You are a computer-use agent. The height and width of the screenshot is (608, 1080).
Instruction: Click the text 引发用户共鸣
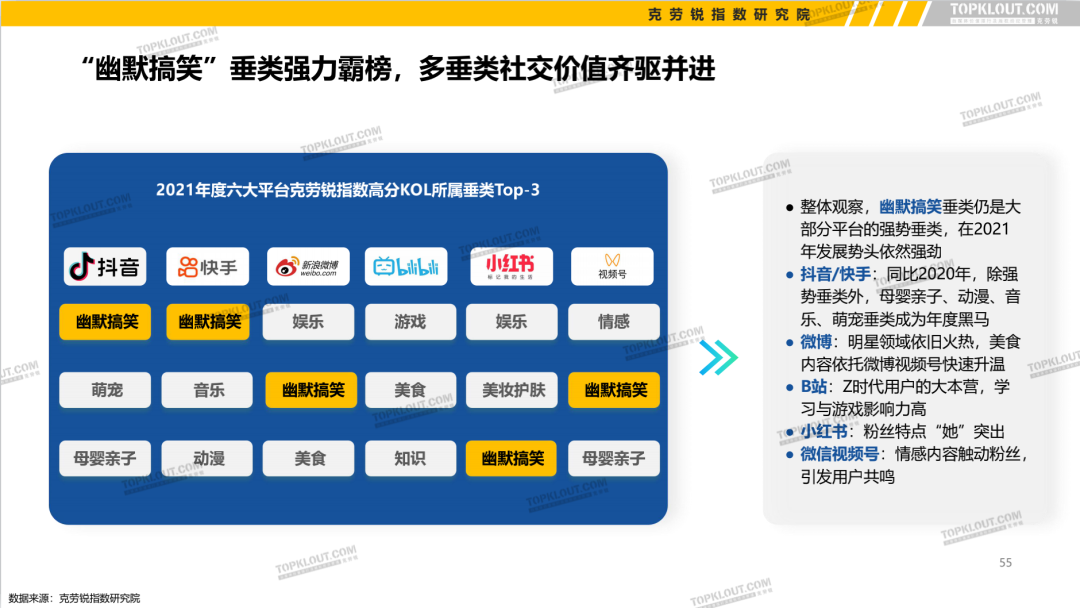[x=847, y=476]
